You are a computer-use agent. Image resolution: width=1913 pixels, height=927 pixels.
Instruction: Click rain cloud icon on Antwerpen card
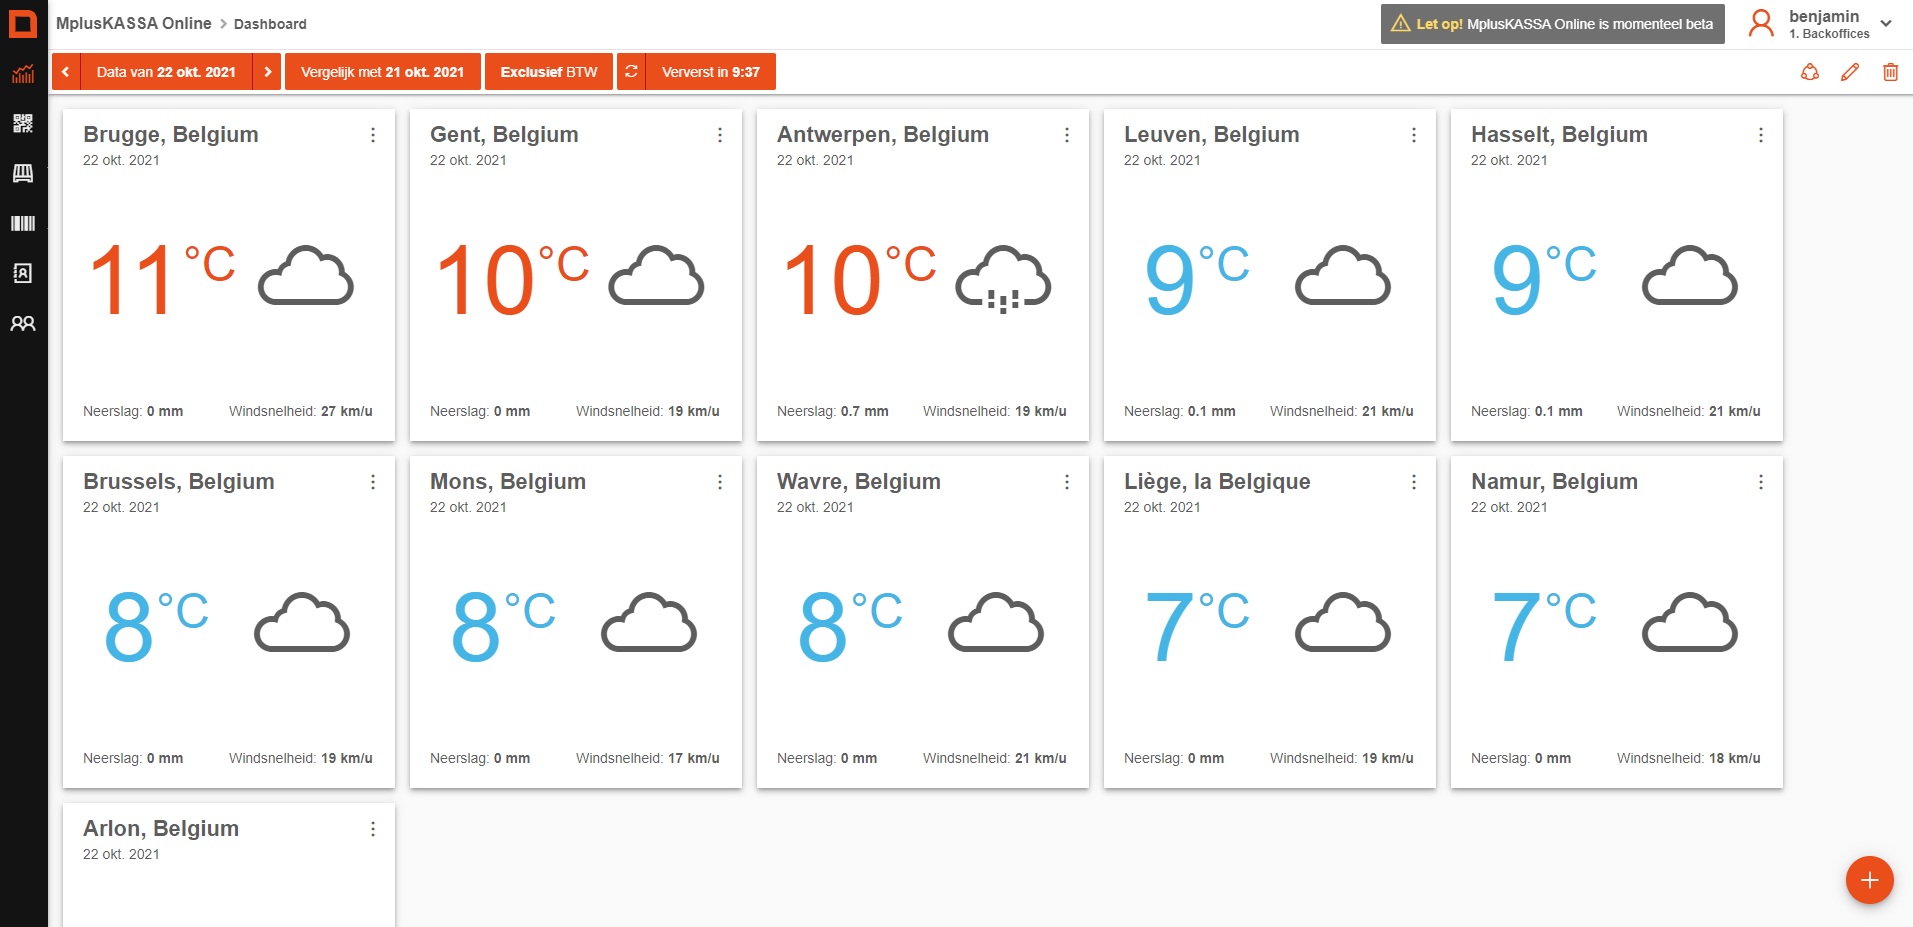tap(1003, 278)
